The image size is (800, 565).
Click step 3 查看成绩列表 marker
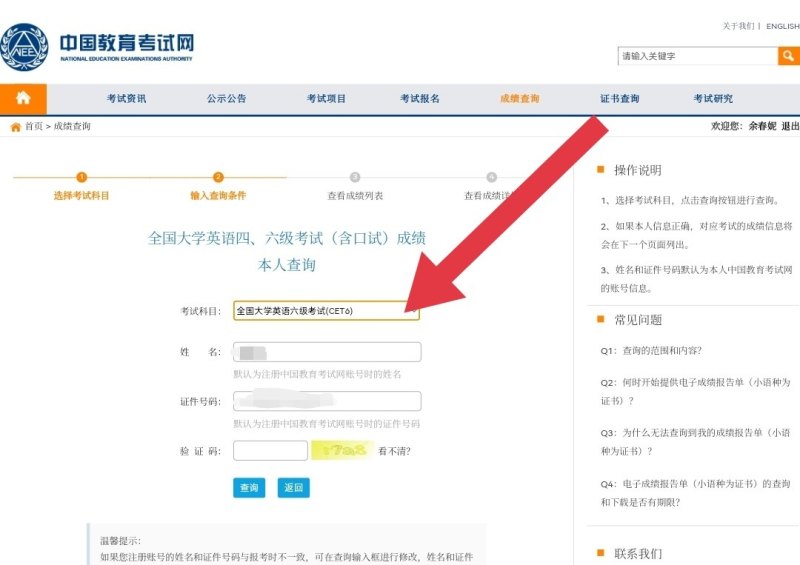point(355,177)
